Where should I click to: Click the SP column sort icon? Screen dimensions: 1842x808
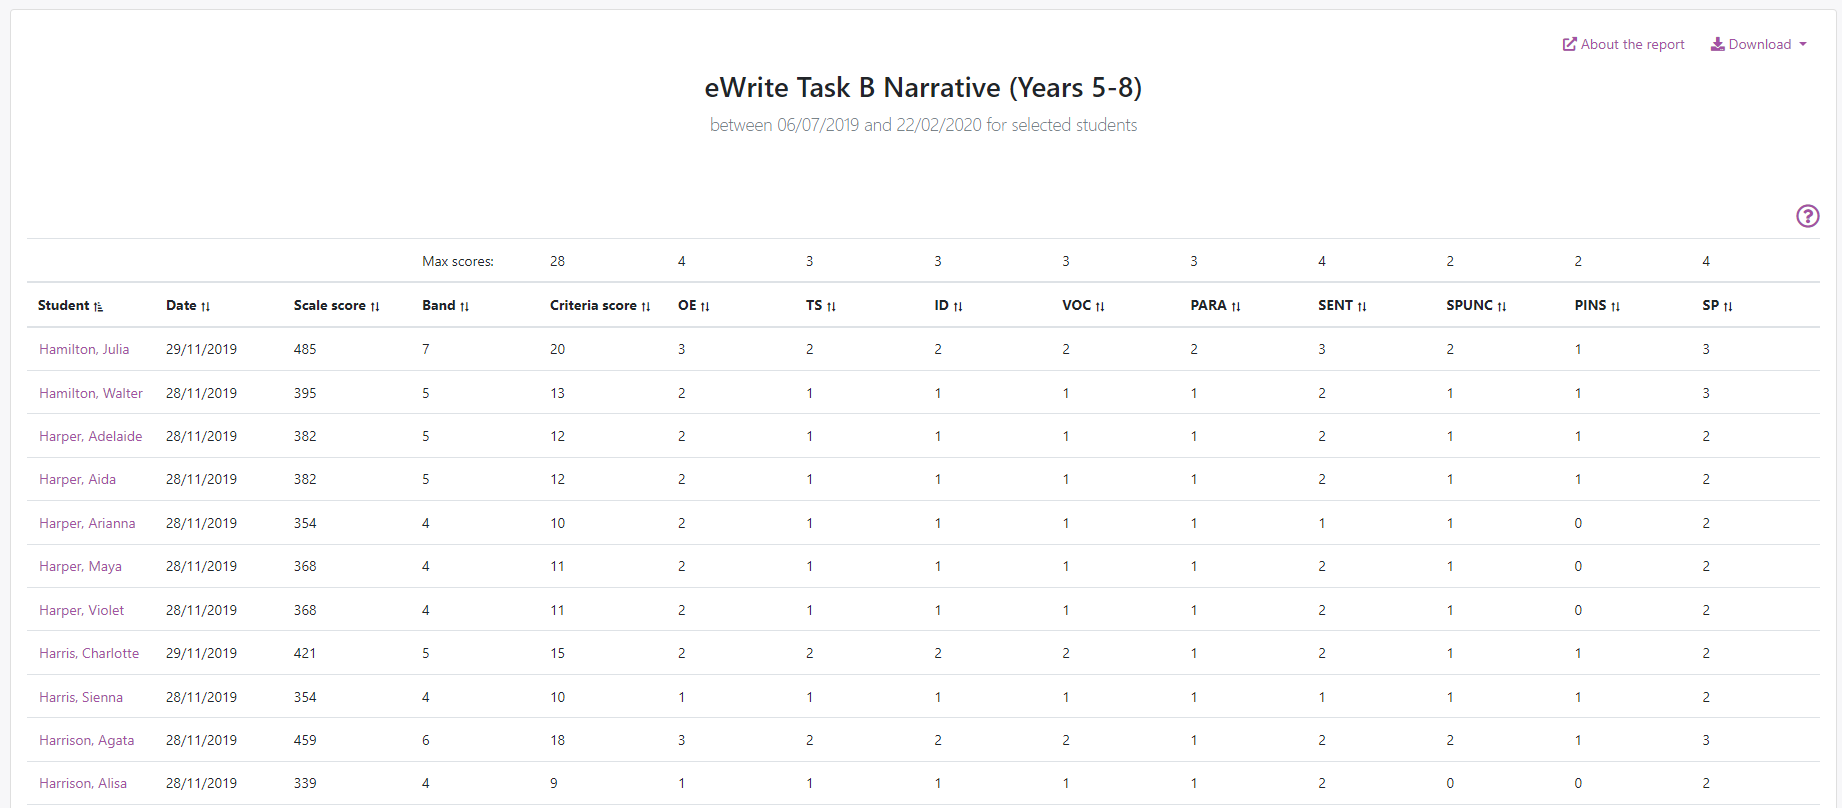point(1728,307)
